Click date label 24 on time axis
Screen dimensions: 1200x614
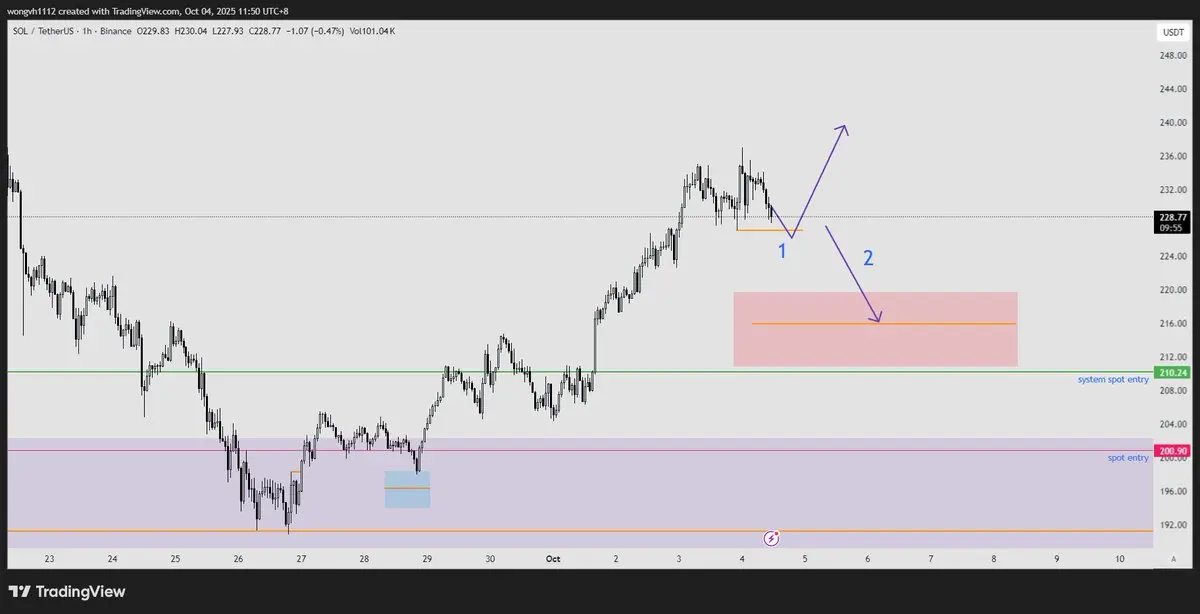(x=112, y=559)
